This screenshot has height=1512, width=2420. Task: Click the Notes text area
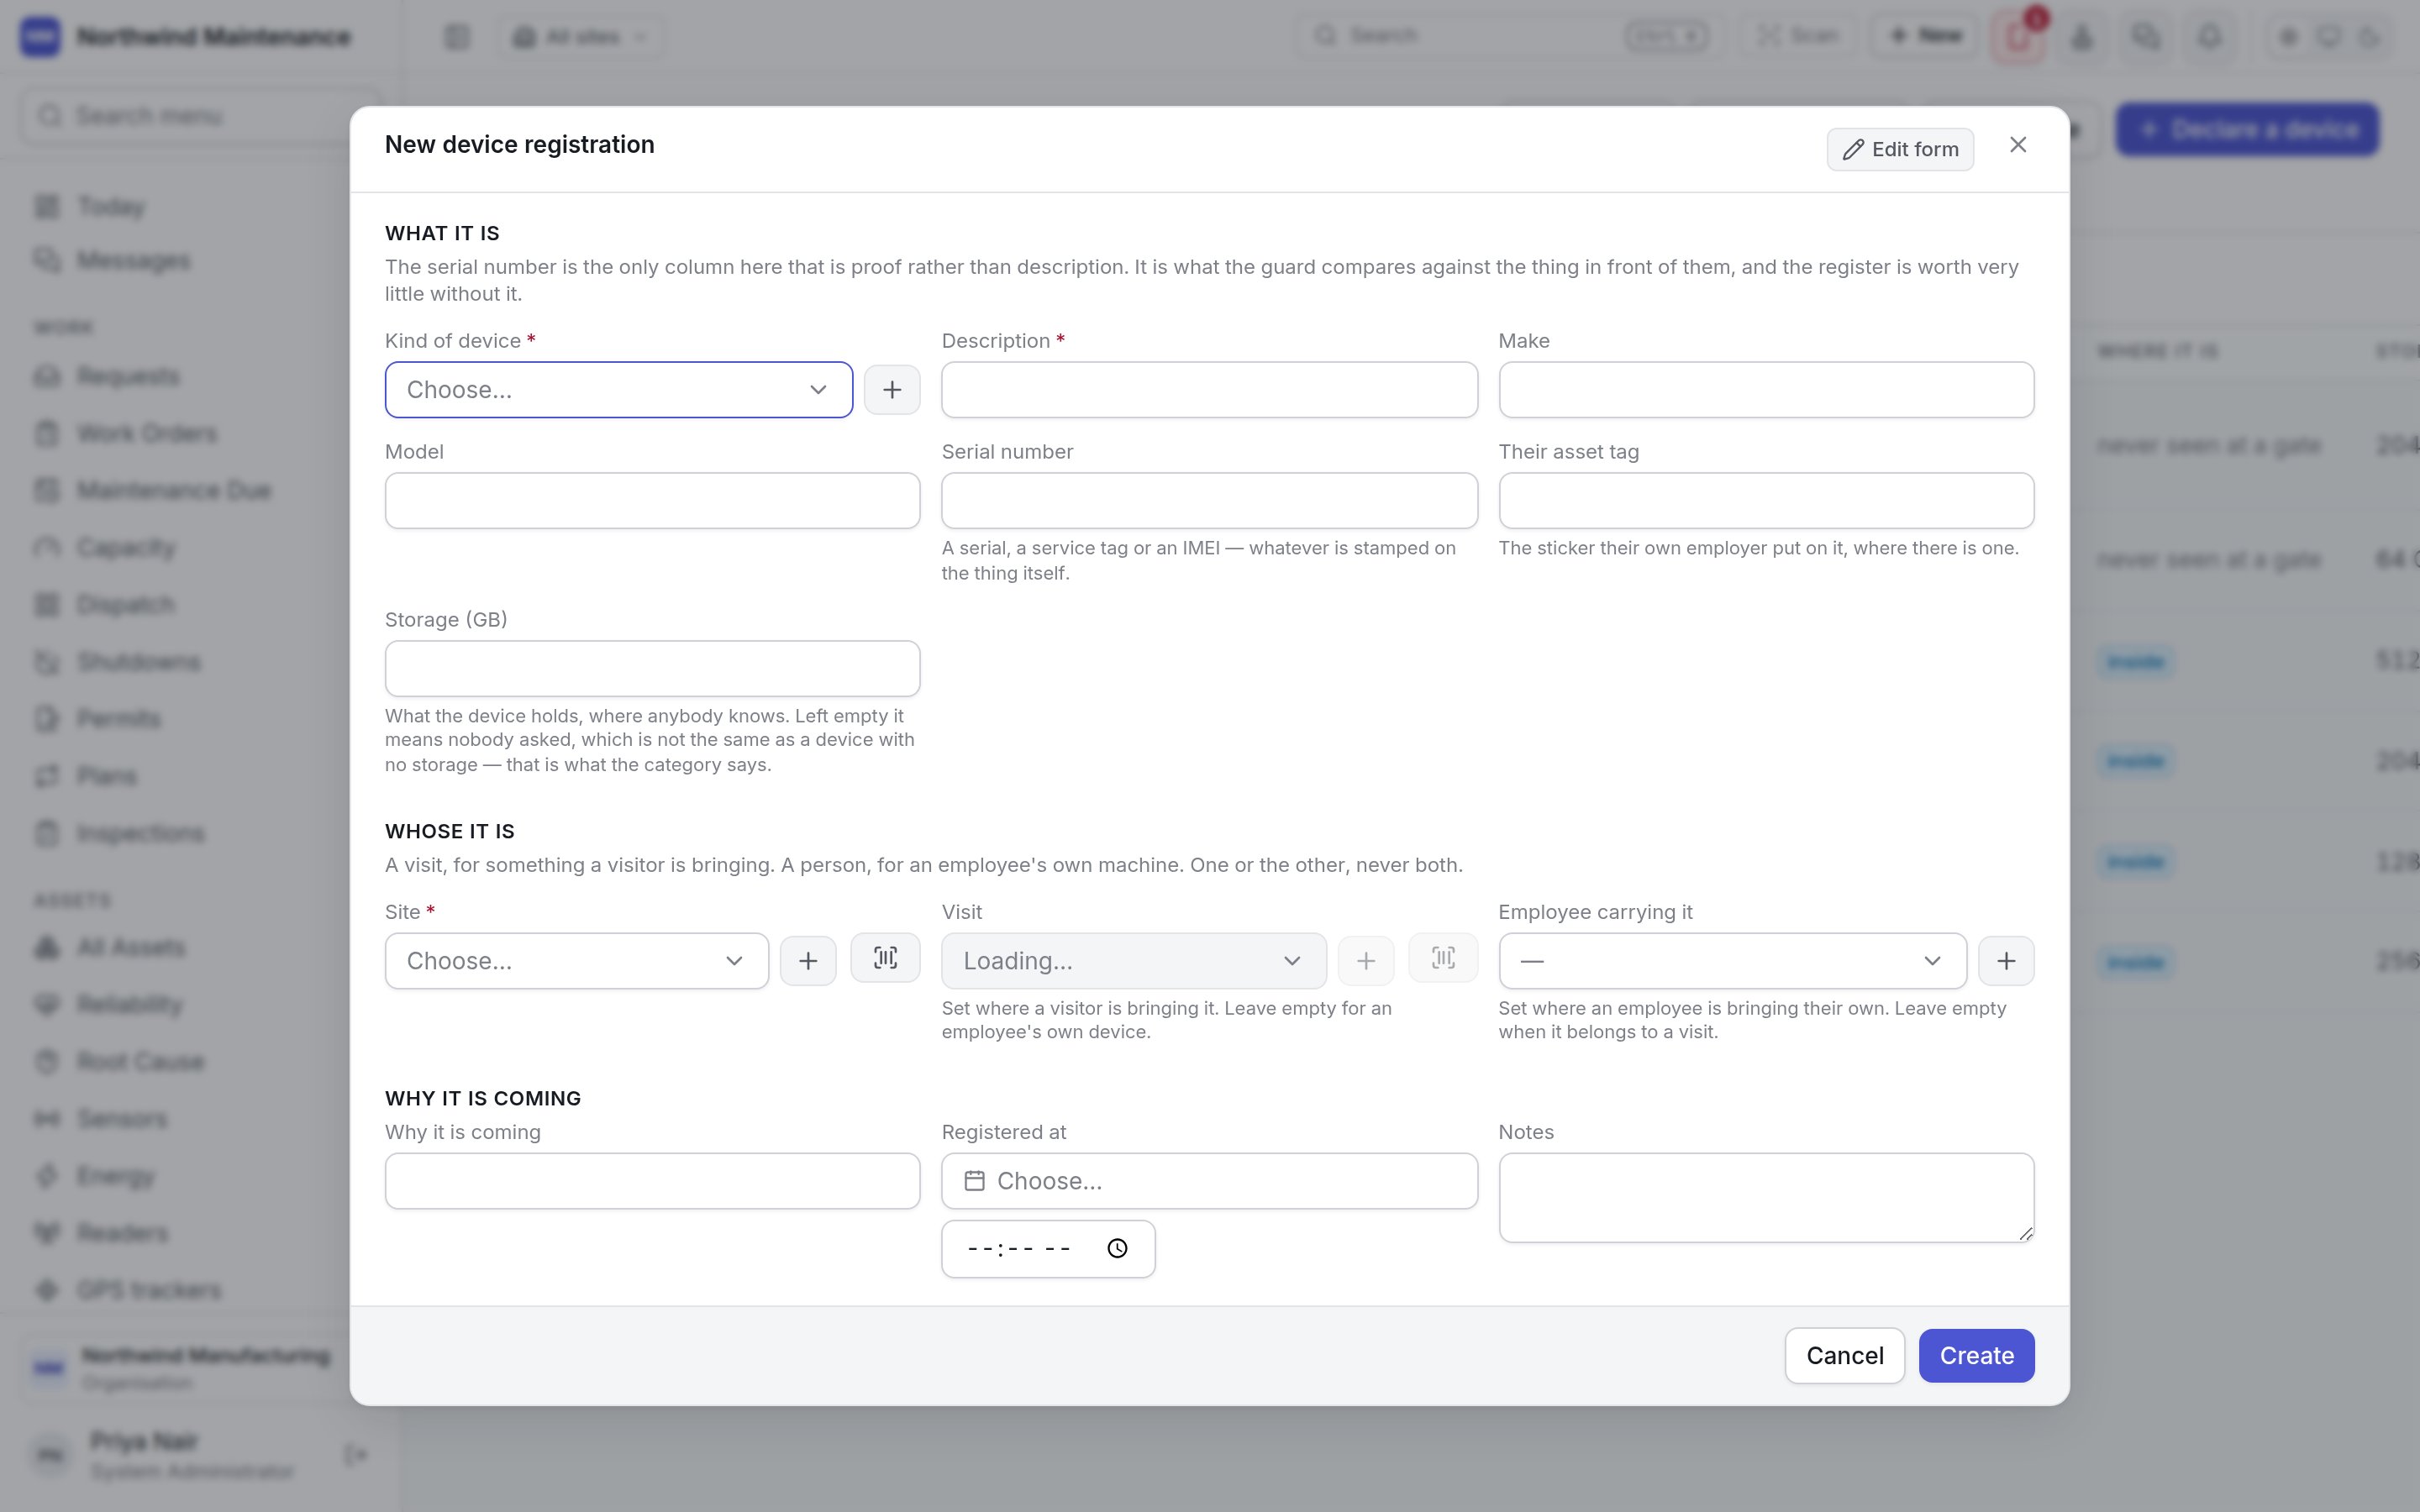tap(1766, 1198)
